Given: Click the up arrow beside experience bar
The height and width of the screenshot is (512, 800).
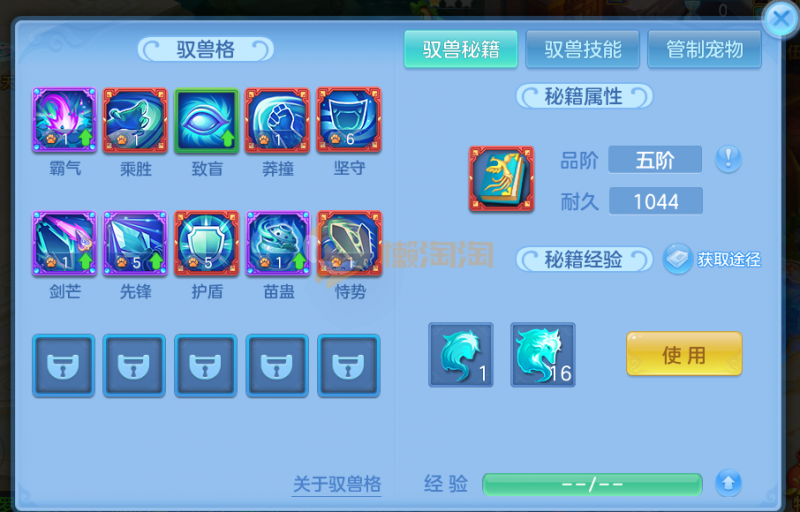Looking at the screenshot, I should coord(728,483).
